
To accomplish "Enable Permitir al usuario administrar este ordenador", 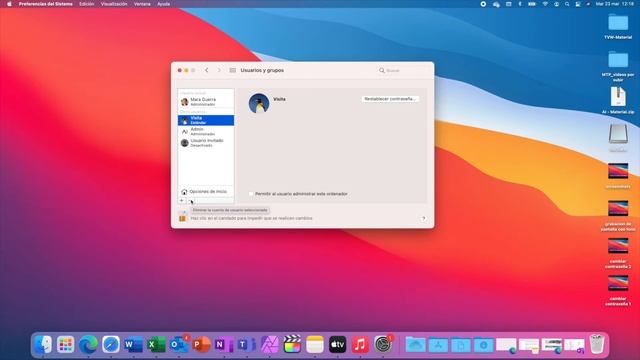I will click(x=251, y=194).
